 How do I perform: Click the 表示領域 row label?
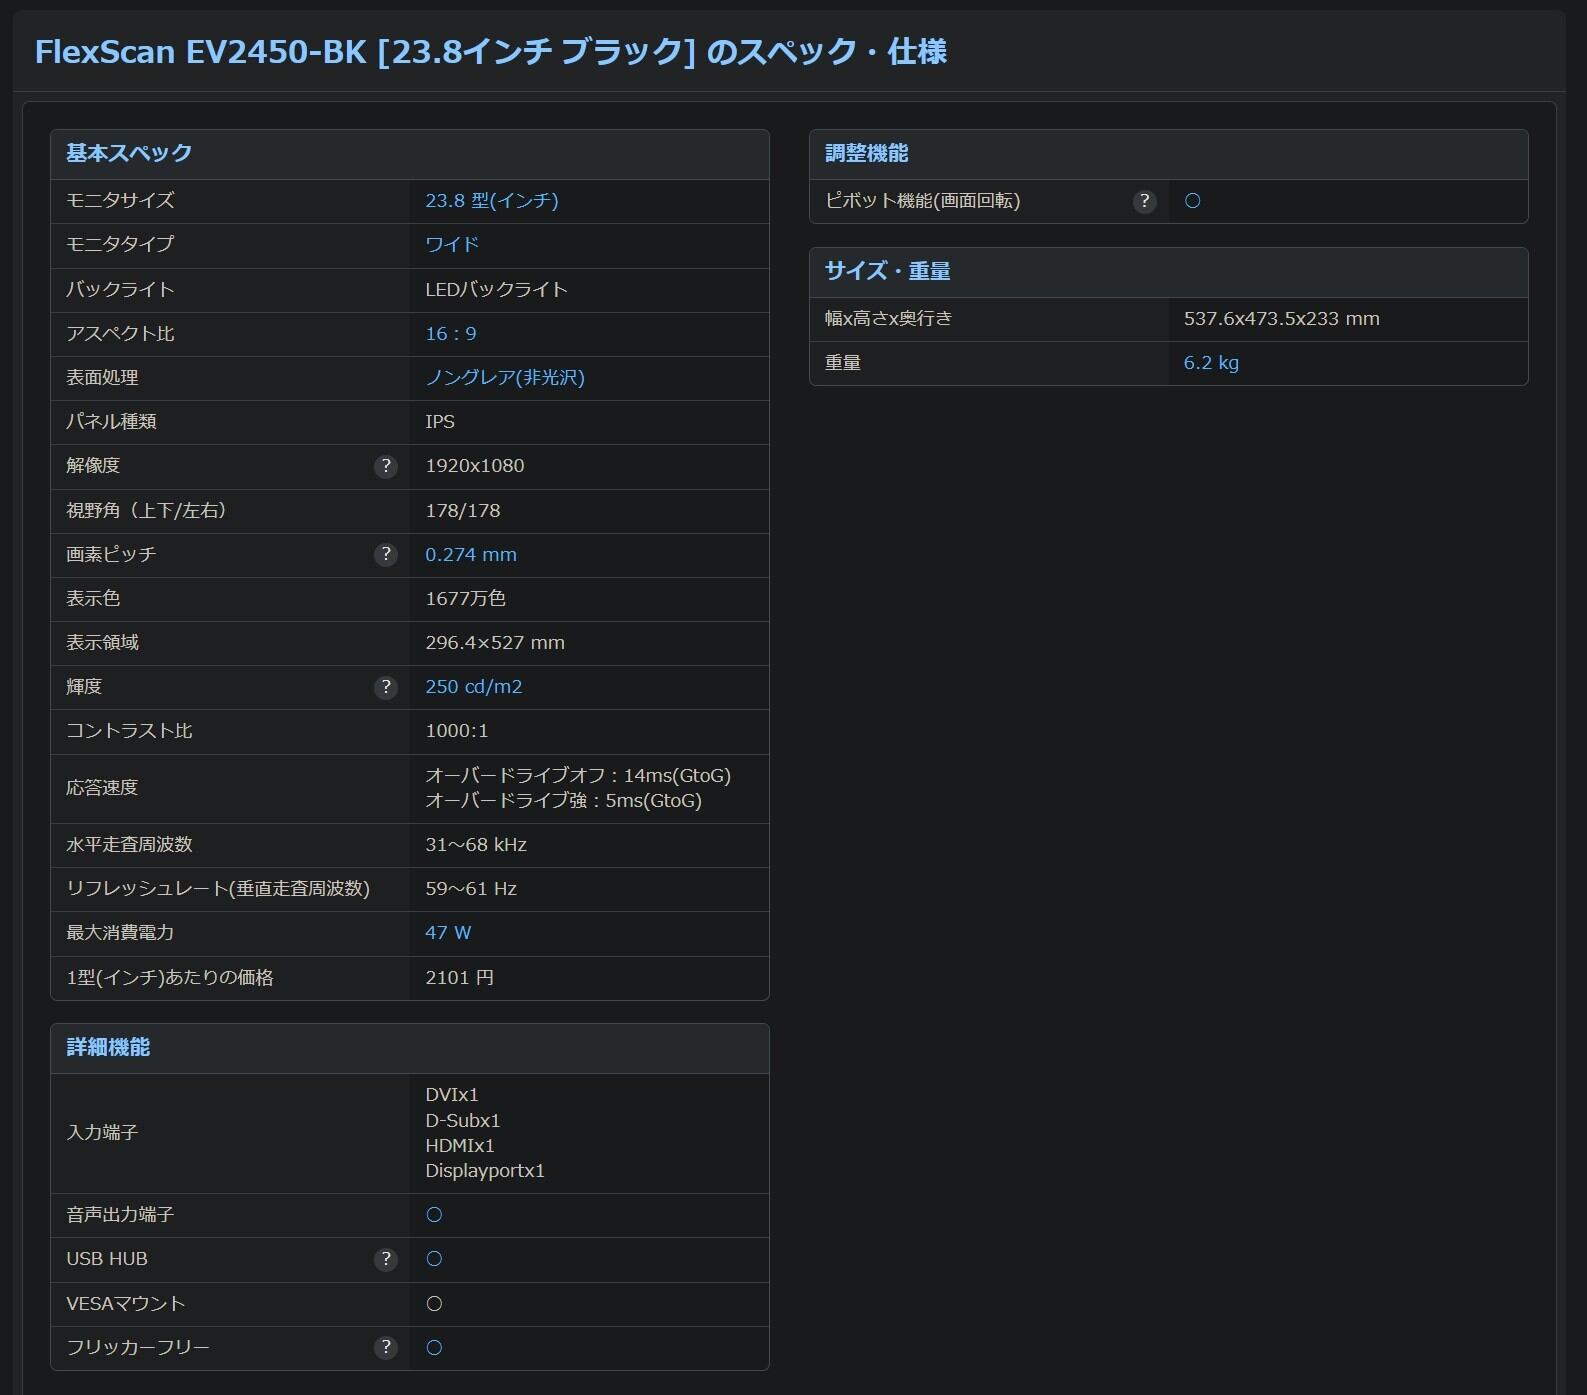pyautogui.click(x=102, y=643)
